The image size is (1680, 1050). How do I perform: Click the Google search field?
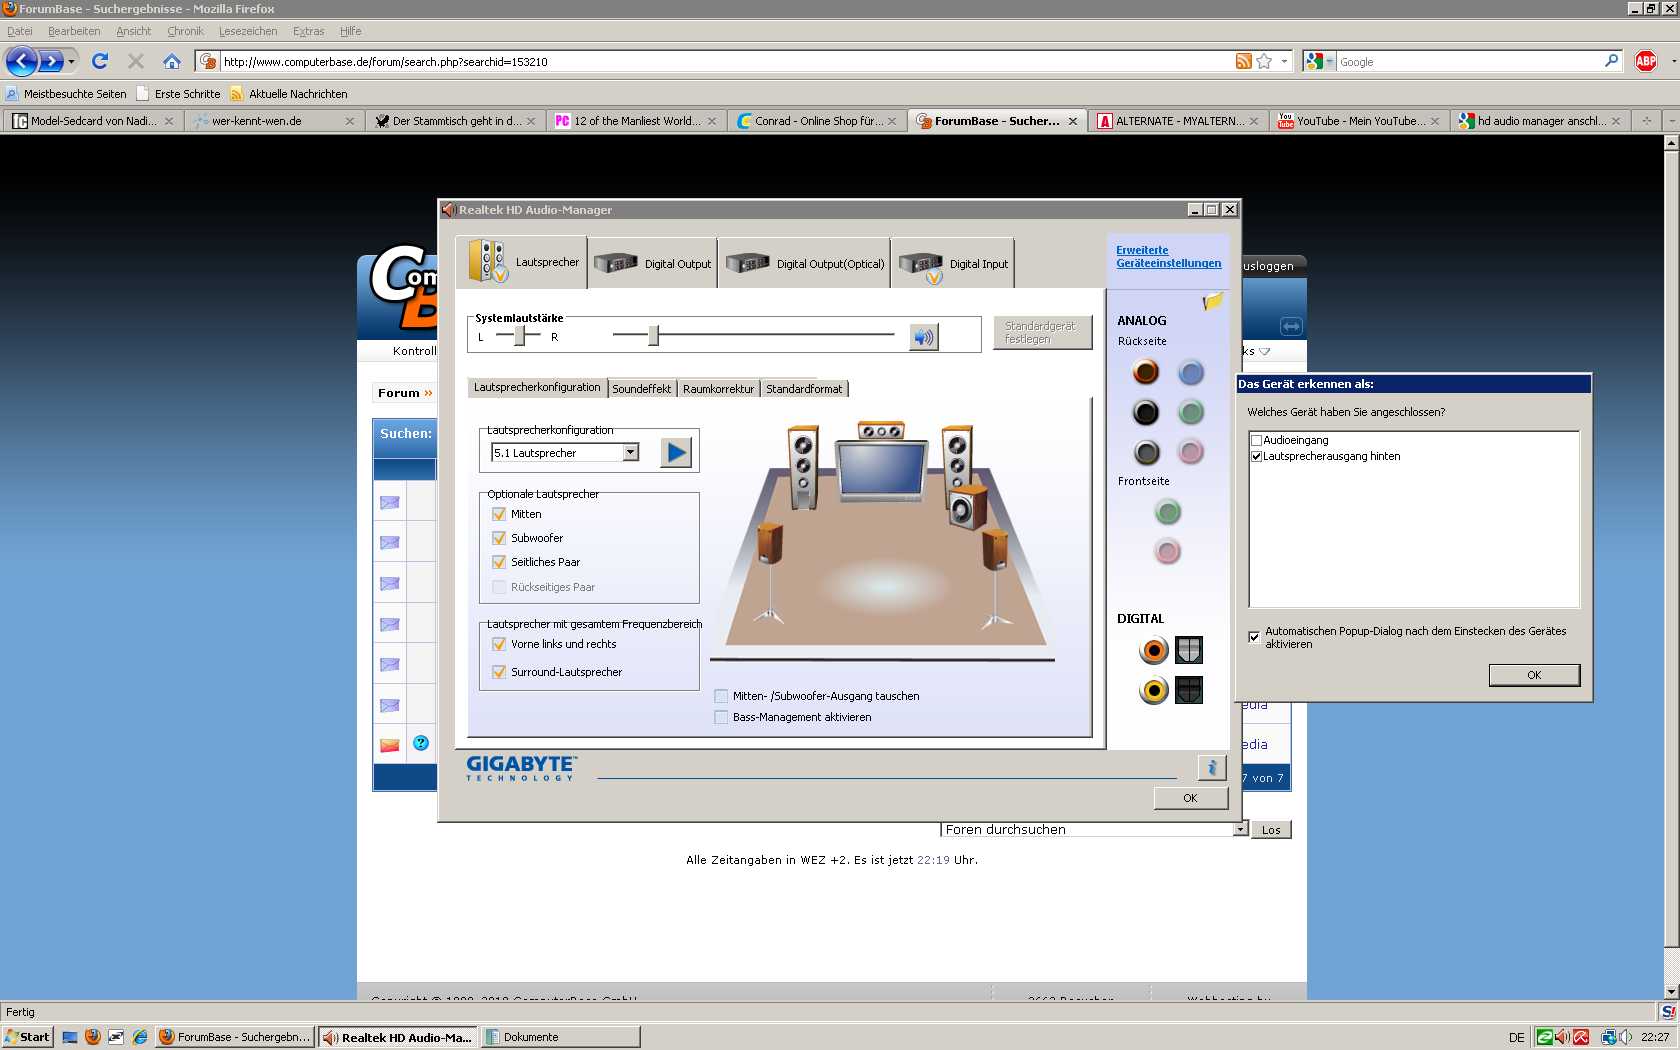(1470, 62)
